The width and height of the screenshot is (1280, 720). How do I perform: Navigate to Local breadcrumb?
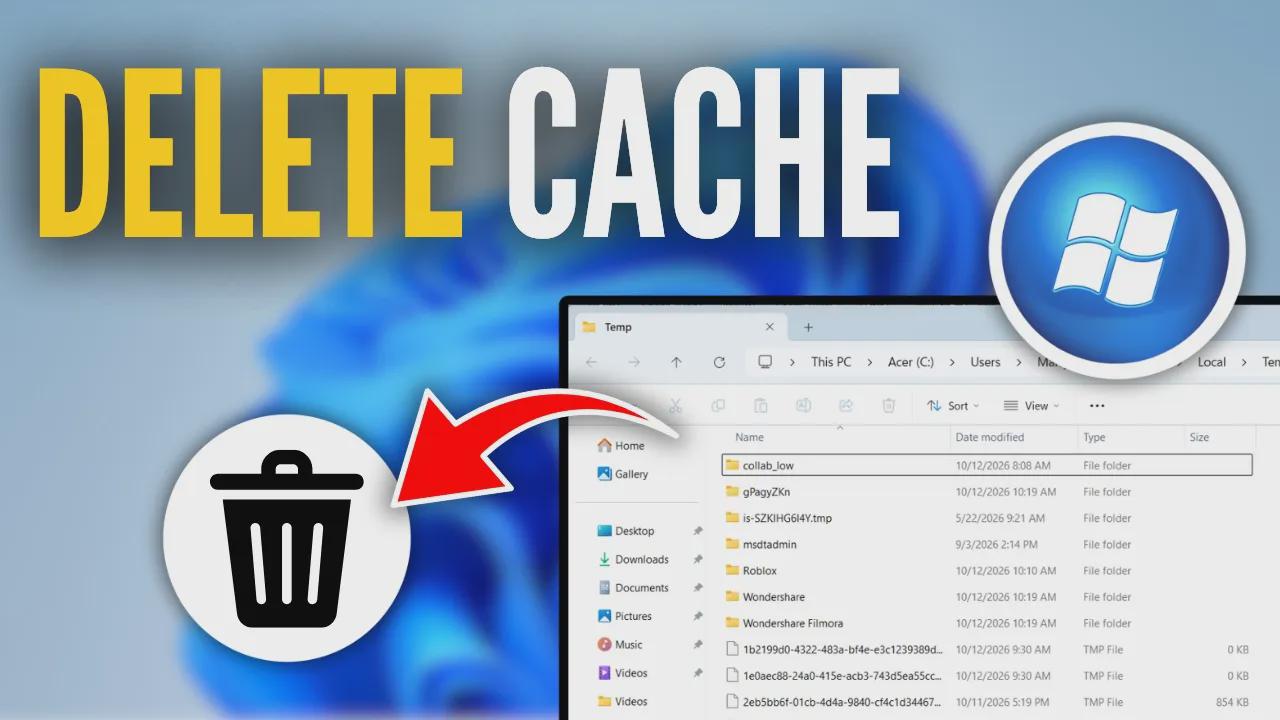[1212, 362]
